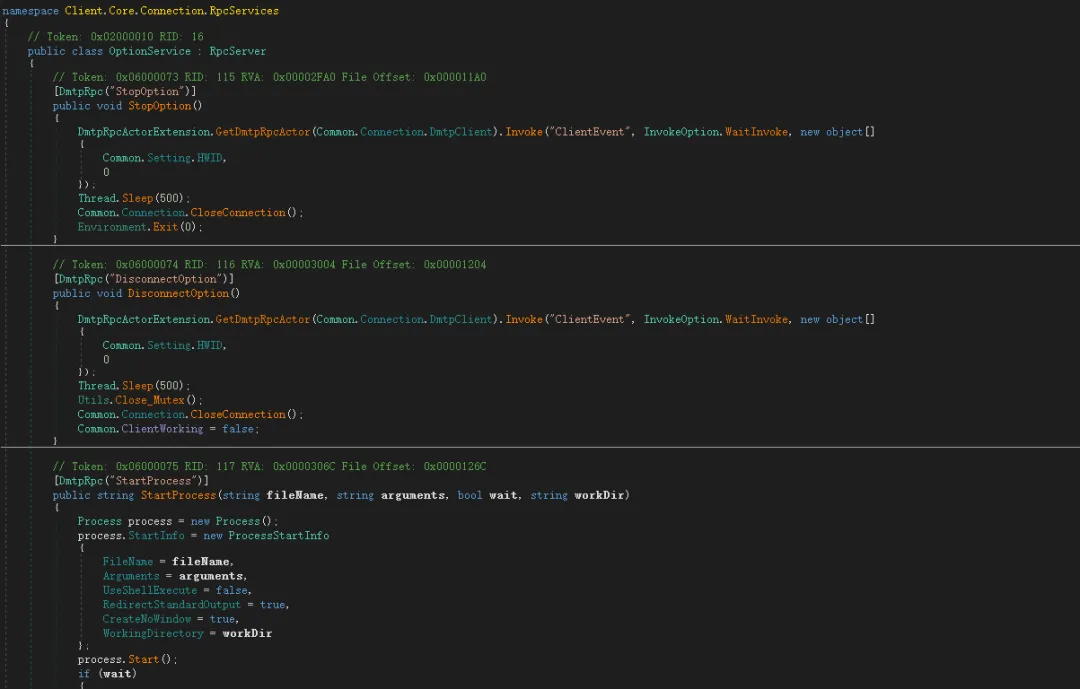Click the process.Start() call
This screenshot has height=689, width=1080.
coord(127,660)
